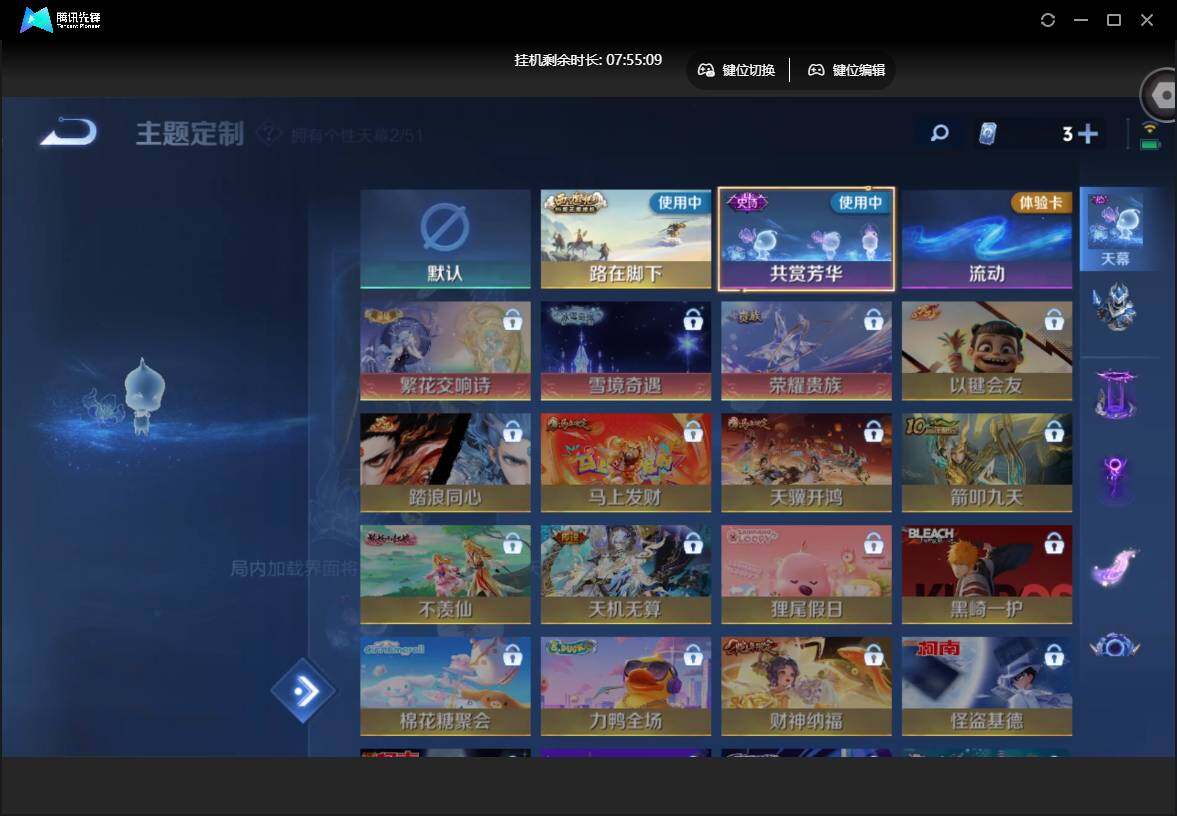The height and width of the screenshot is (816, 1177).
Task: Open 键位编辑 key mapping editor
Action: [x=846, y=70]
